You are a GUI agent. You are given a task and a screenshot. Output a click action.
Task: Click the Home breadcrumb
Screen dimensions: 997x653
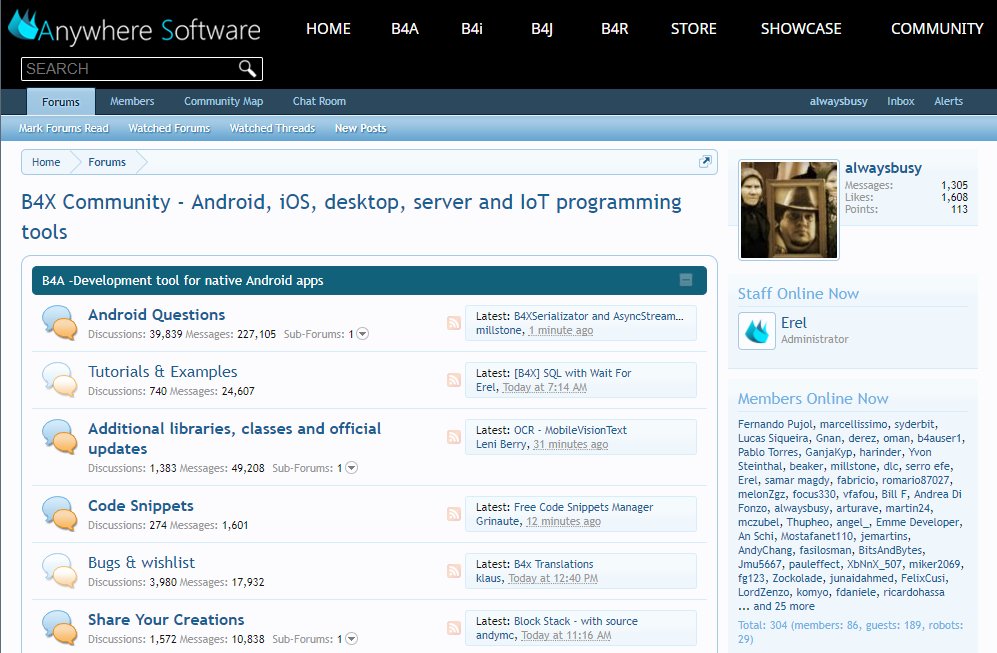(46, 162)
